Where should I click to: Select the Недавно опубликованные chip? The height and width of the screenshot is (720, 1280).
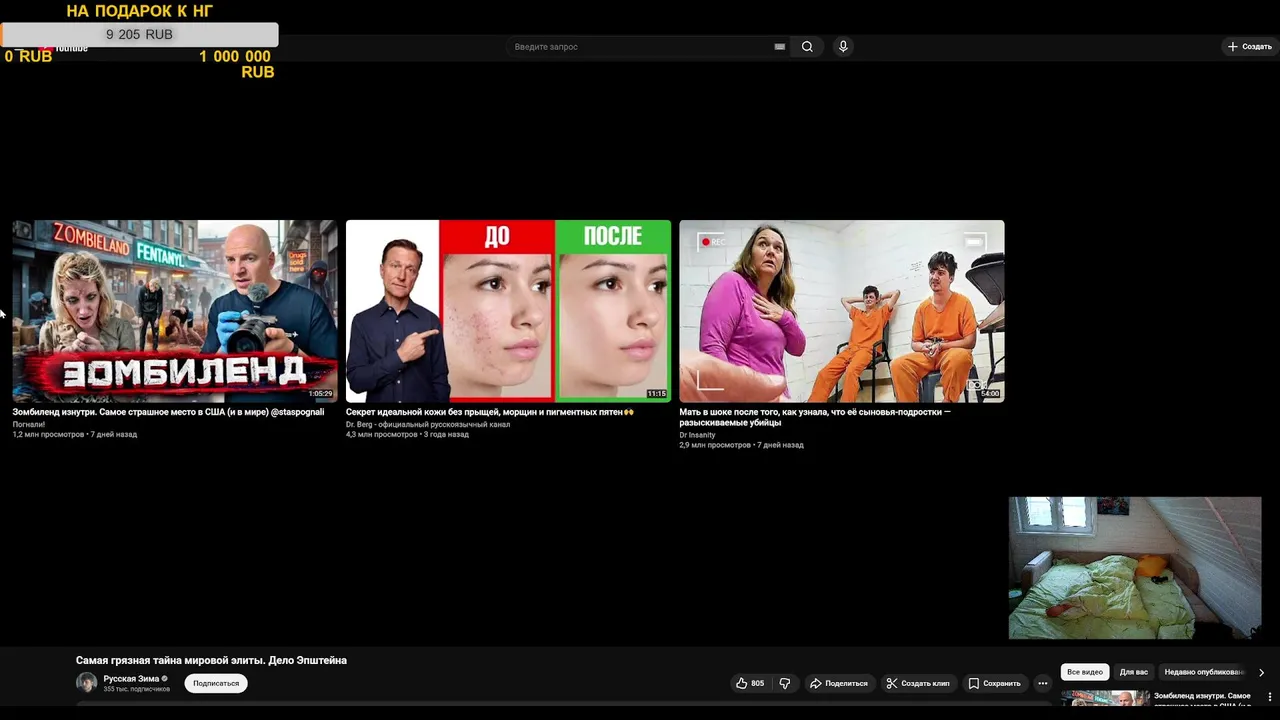(1204, 672)
